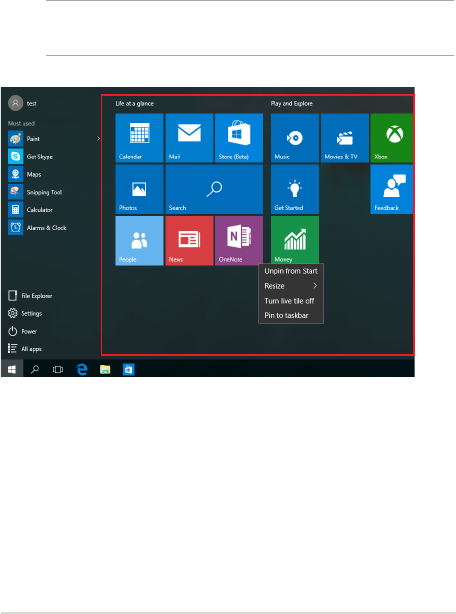
Task: Open the Mail tile
Action: [x=189, y=138]
